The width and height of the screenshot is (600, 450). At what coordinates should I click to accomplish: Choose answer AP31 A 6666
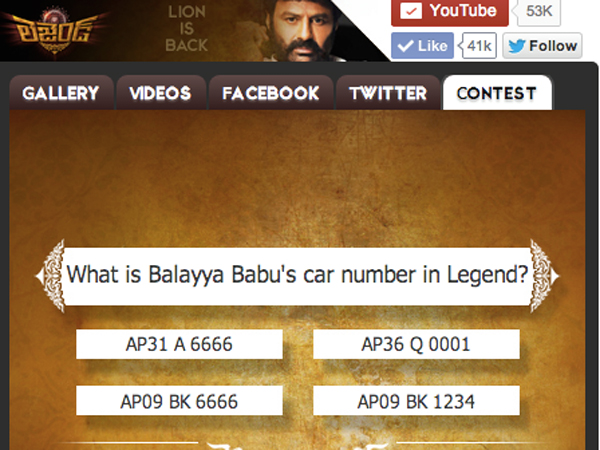179,344
